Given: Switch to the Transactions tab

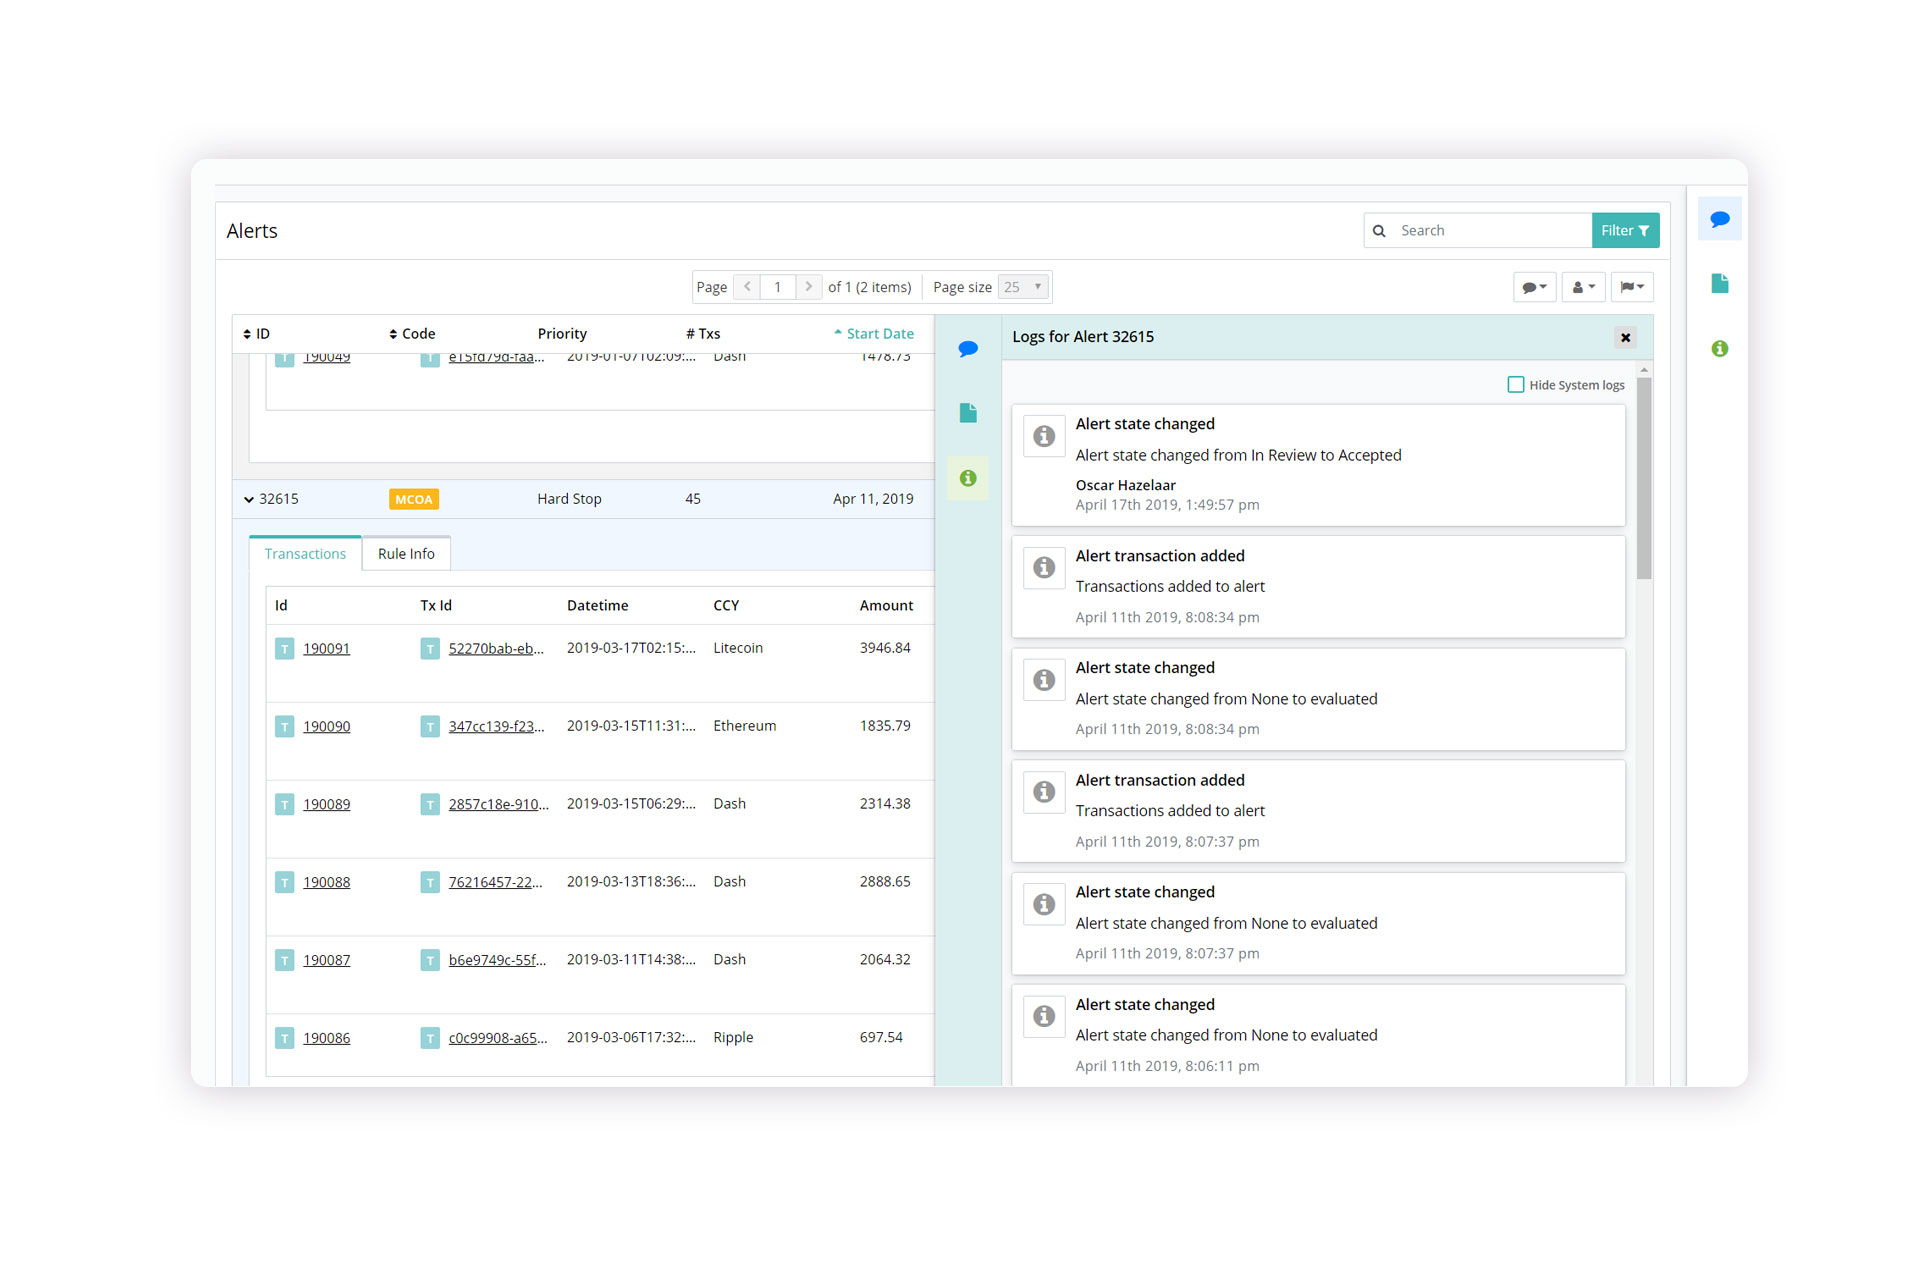Looking at the screenshot, I should click(305, 554).
